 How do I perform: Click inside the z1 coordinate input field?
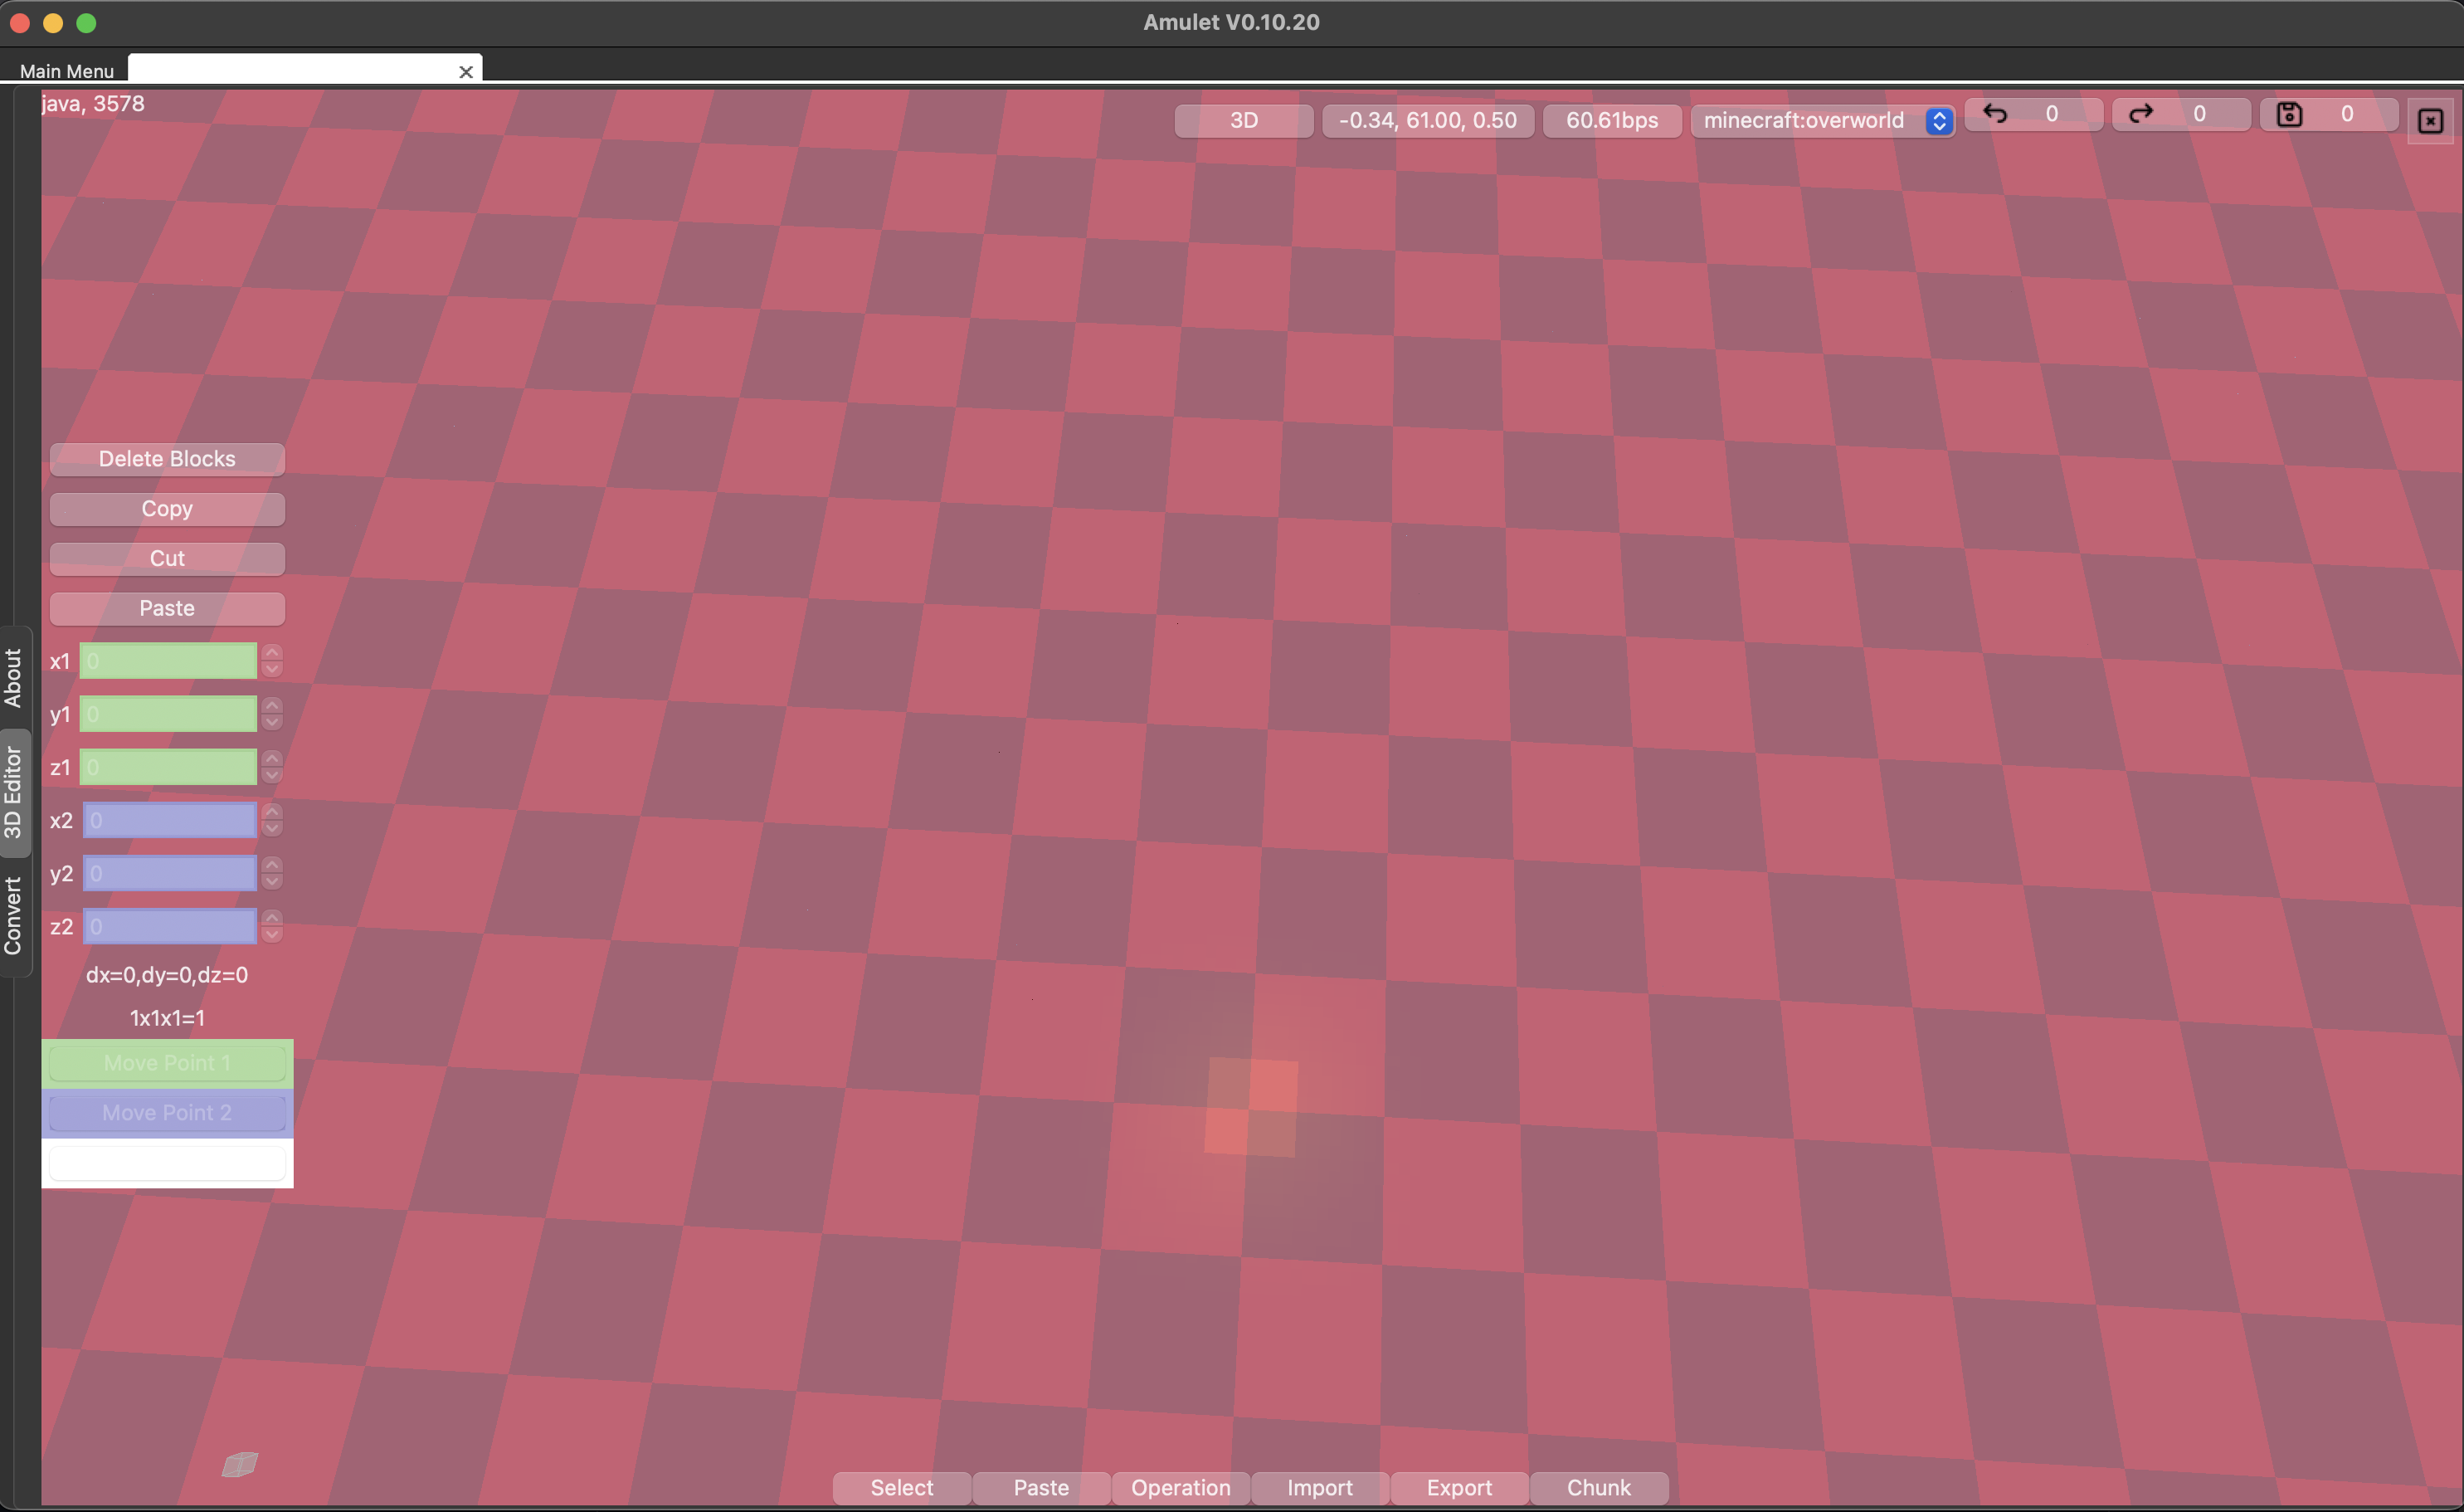pyautogui.click(x=168, y=766)
